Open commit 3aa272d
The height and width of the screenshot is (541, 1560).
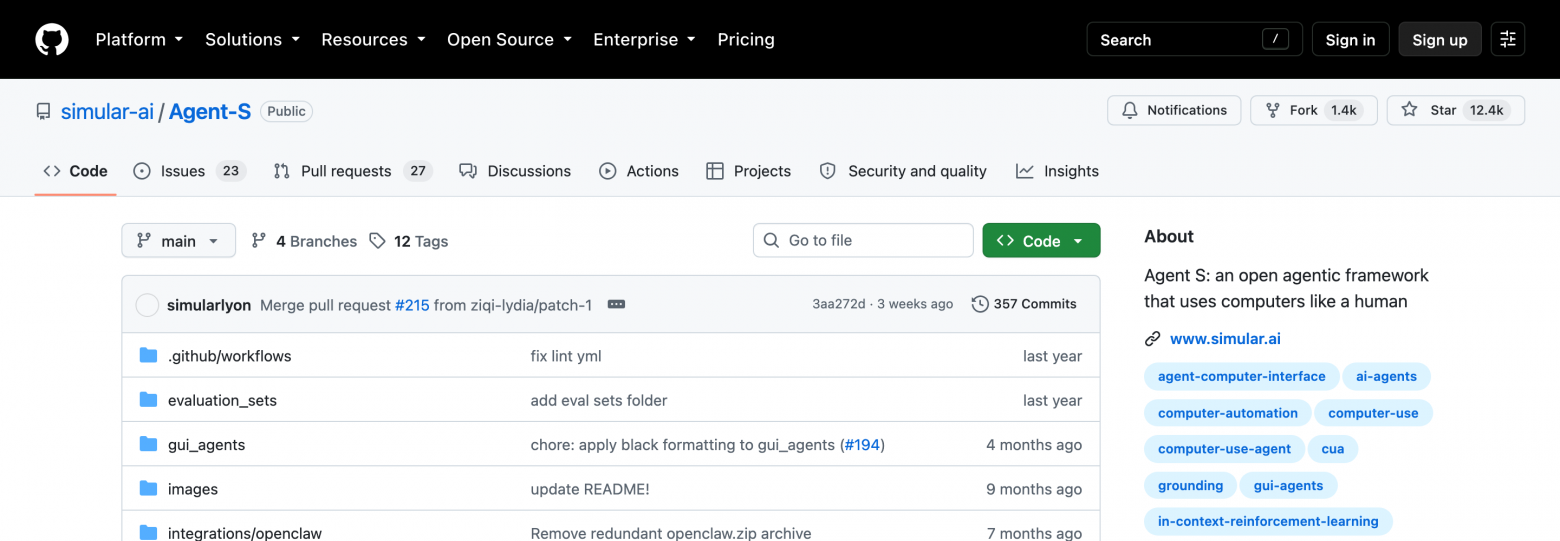(839, 304)
